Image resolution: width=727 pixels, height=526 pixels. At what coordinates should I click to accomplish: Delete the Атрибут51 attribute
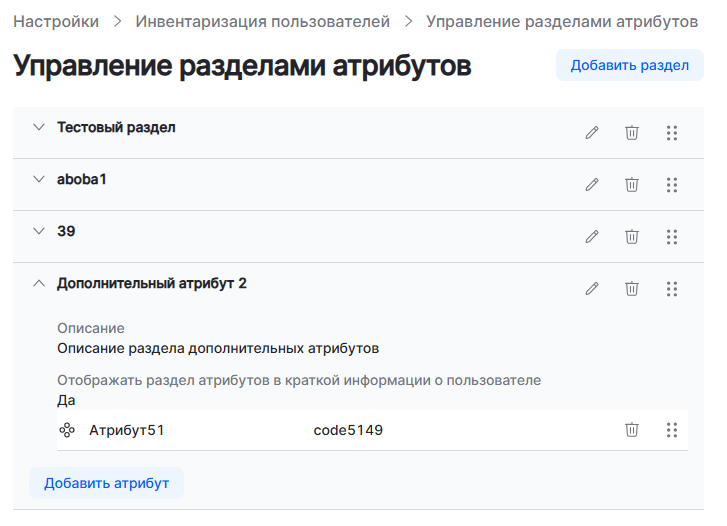pos(632,430)
